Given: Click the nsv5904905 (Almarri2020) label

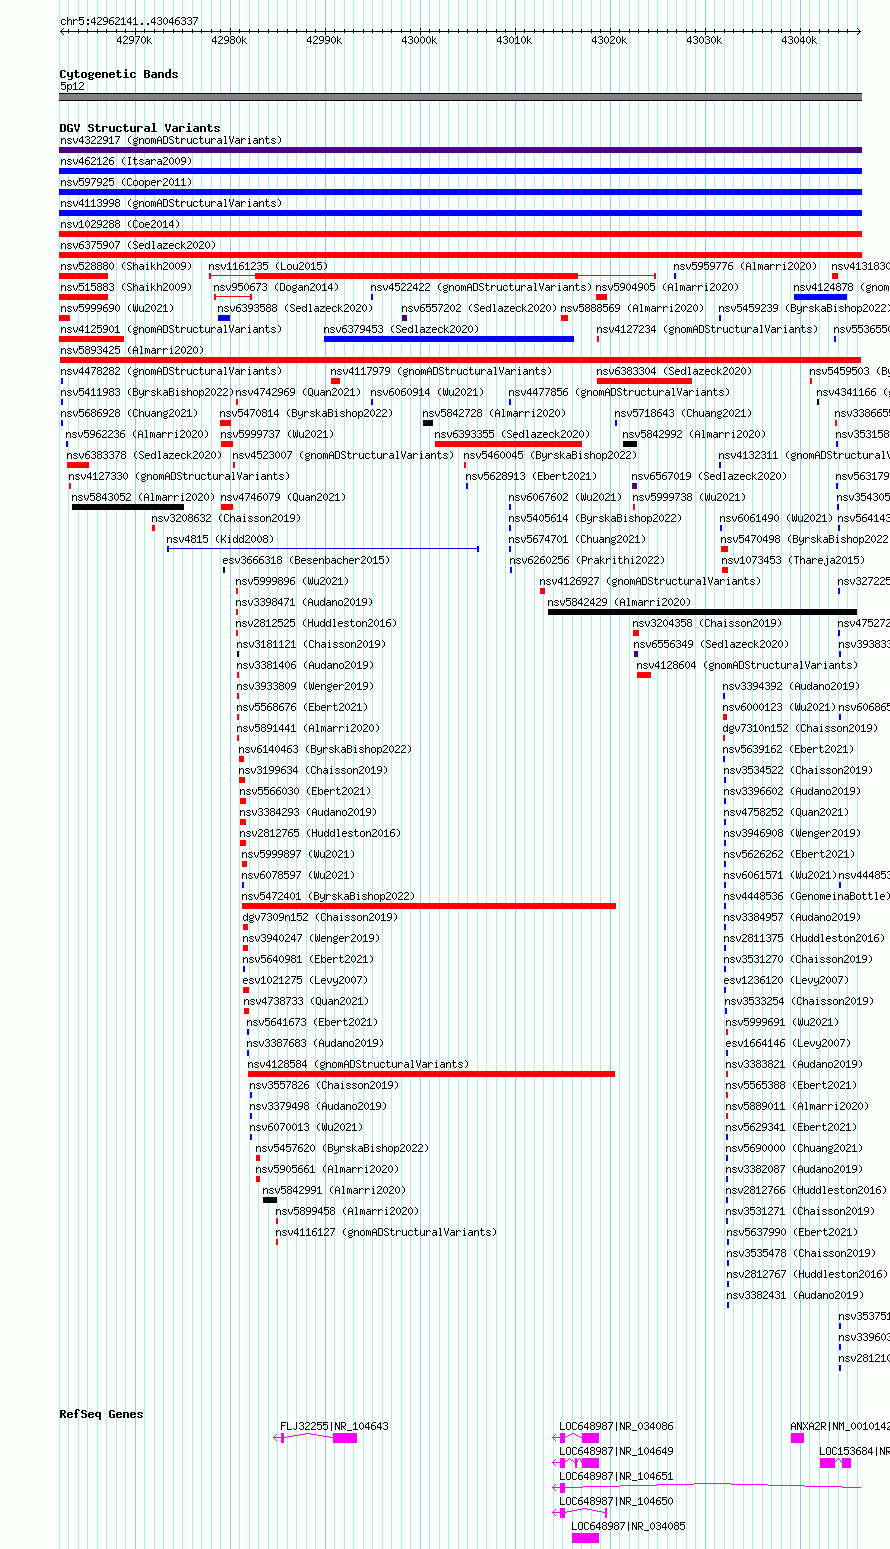Looking at the screenshot, I should [667, 287].
